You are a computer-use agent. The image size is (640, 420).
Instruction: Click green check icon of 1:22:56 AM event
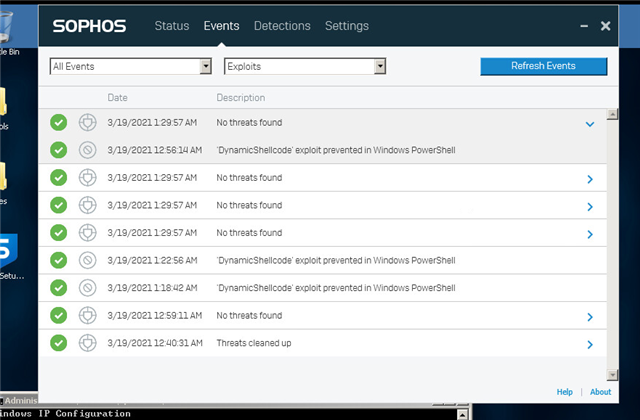coord(58,260)
